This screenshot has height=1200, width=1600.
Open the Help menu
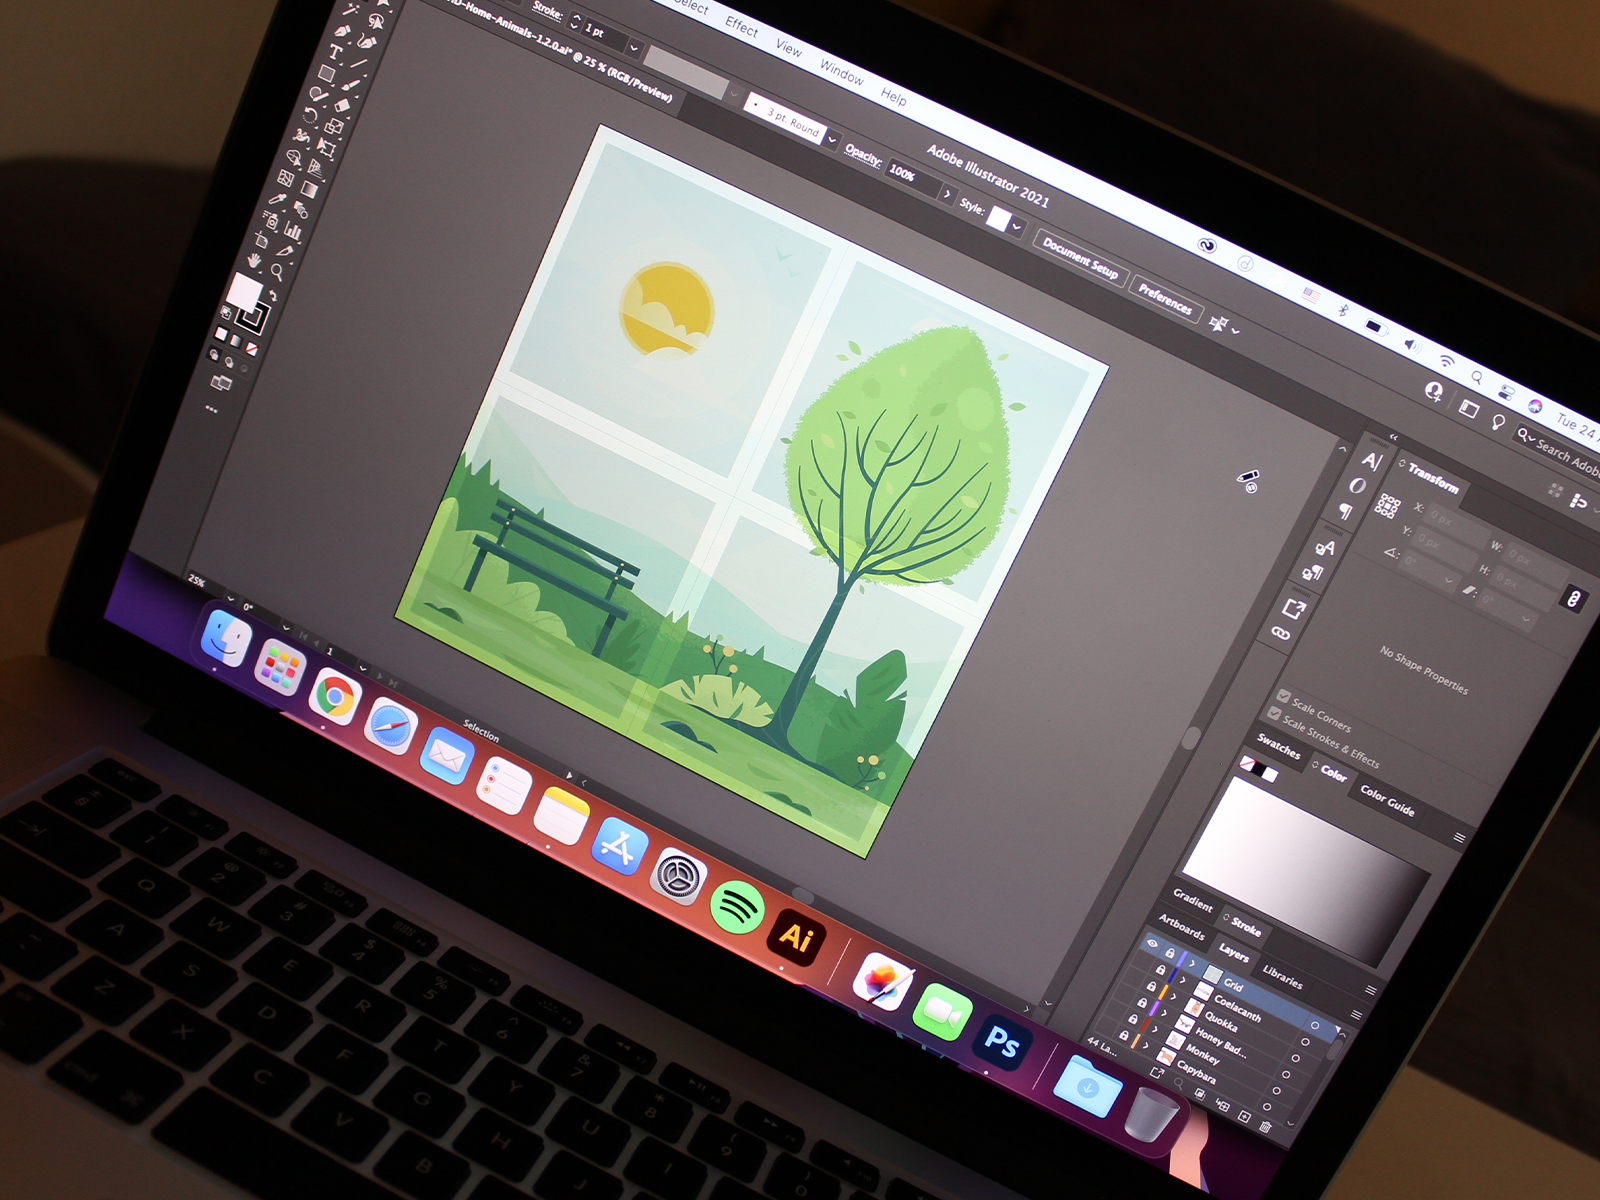click(x=893, y=96)
